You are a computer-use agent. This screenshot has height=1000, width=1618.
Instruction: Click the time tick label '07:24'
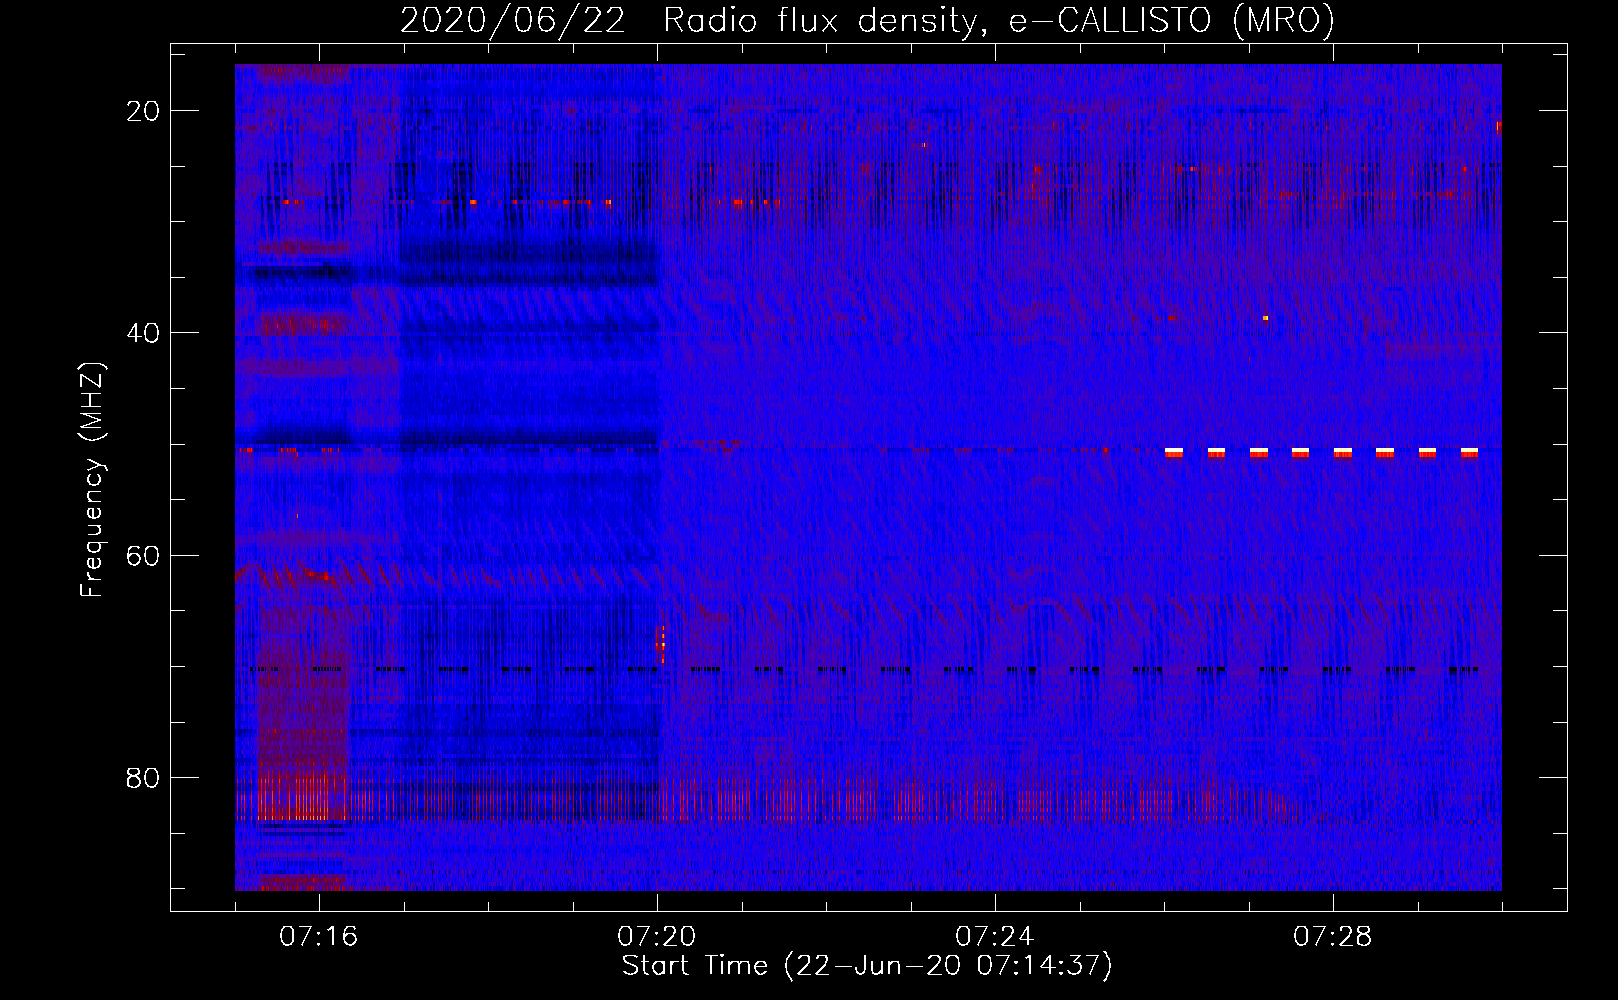coord(995,937)
